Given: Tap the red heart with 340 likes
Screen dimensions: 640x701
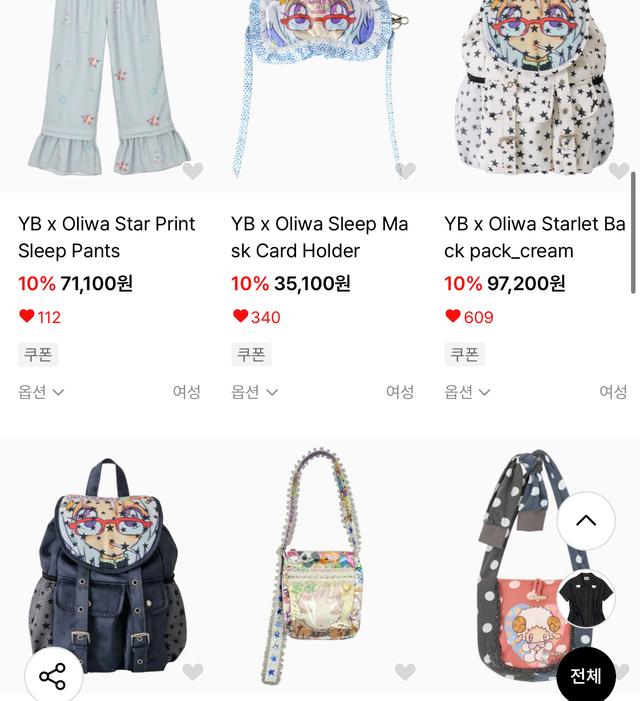Looking at the screenshot, I should pos(240,316).
